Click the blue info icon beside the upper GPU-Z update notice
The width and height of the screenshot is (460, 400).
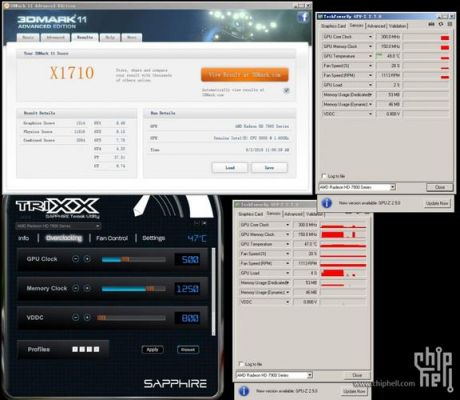pos(327,203)
